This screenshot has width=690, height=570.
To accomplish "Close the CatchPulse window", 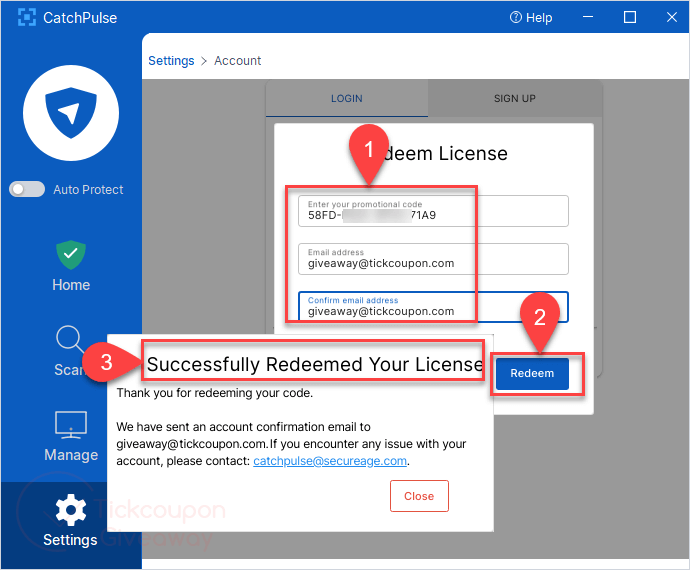I will [672, 17].
